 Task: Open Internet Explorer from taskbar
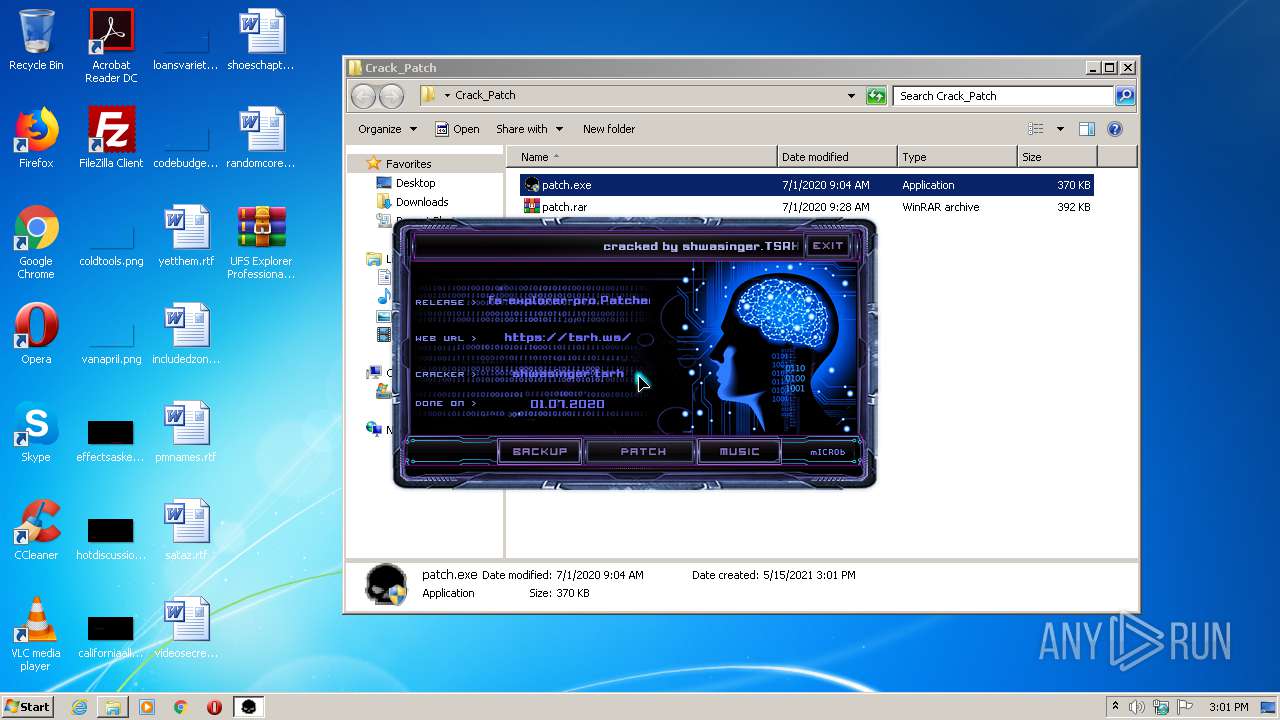(x=79, y=707)
